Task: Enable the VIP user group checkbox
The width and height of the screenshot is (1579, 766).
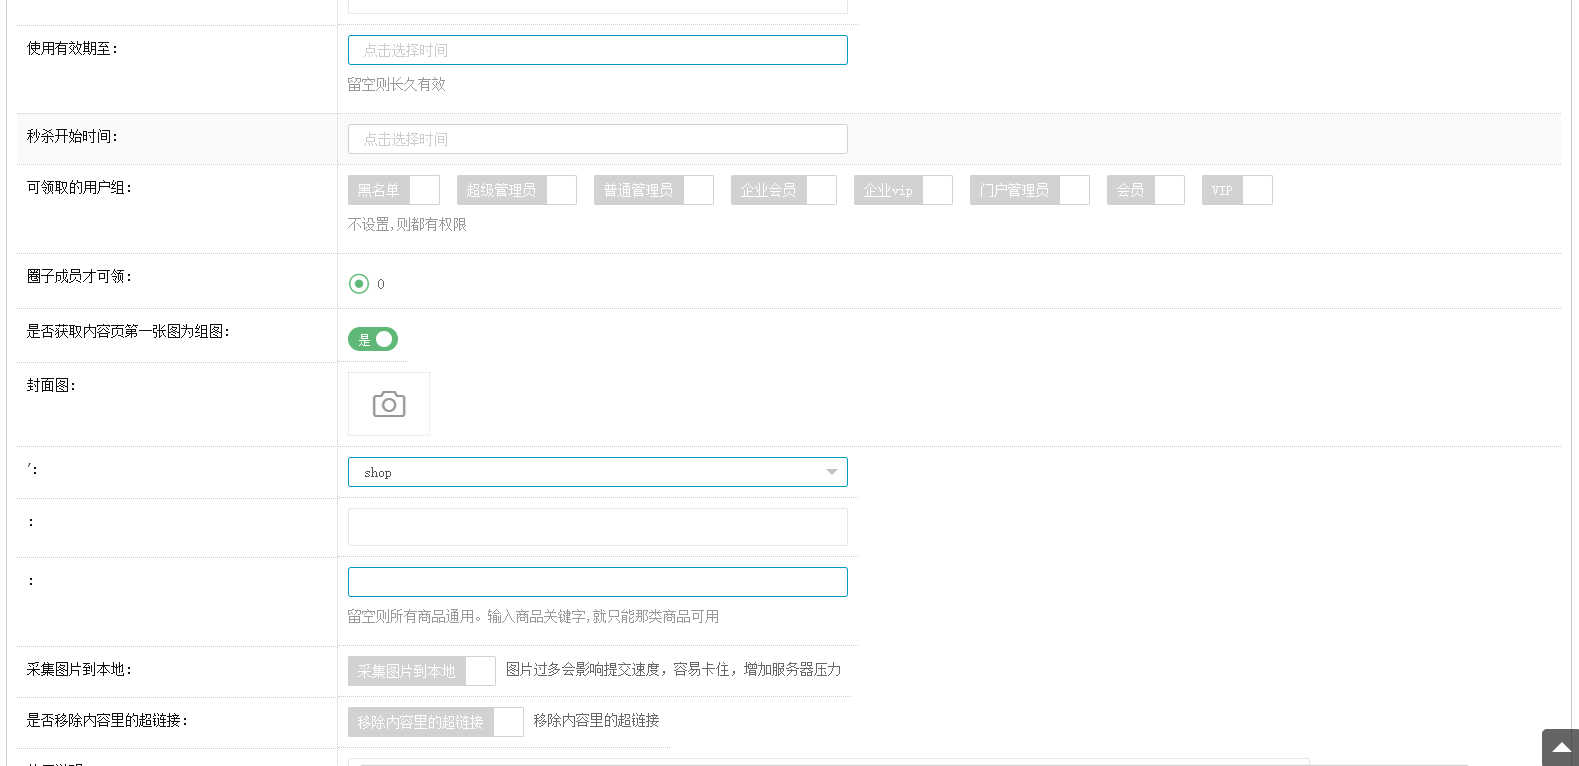Action: tap(1236, 190)
